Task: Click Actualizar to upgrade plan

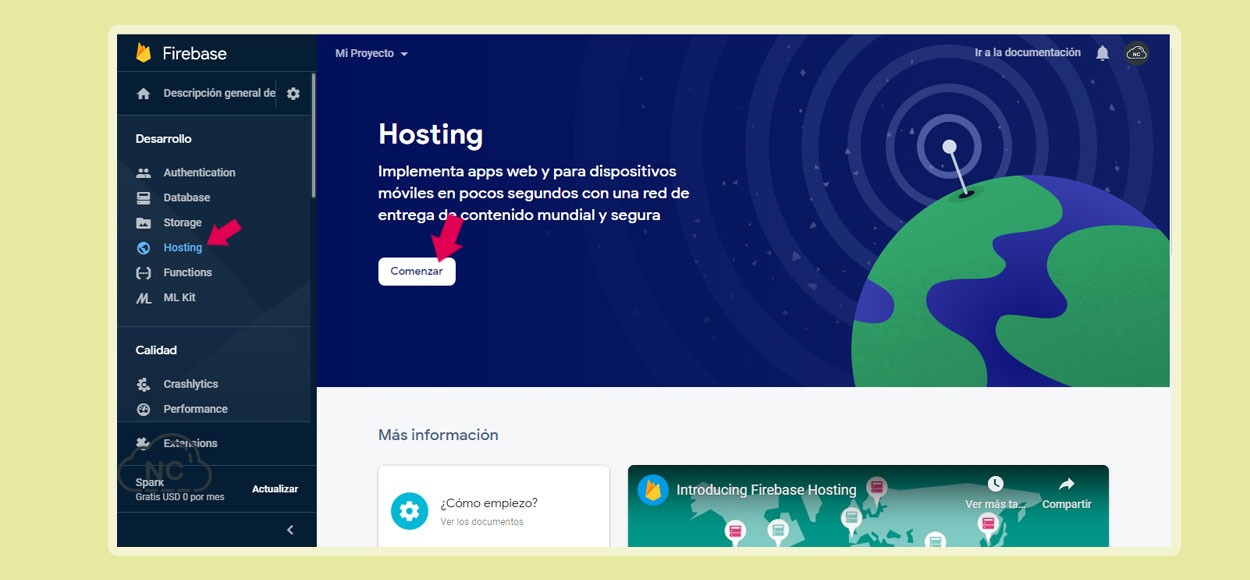Action: pyautogui.click(x=275, y=489)
